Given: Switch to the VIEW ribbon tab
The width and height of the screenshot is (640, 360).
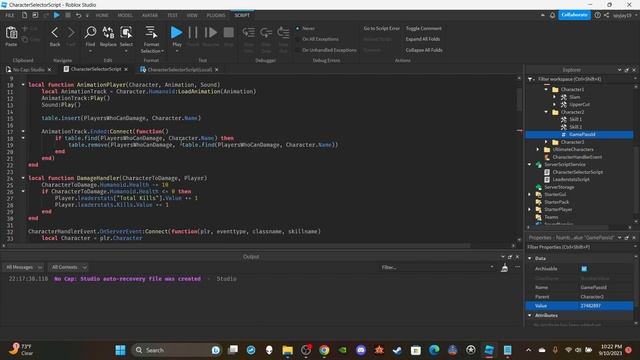Looking at the screenshot, I should tap(192, 15).
